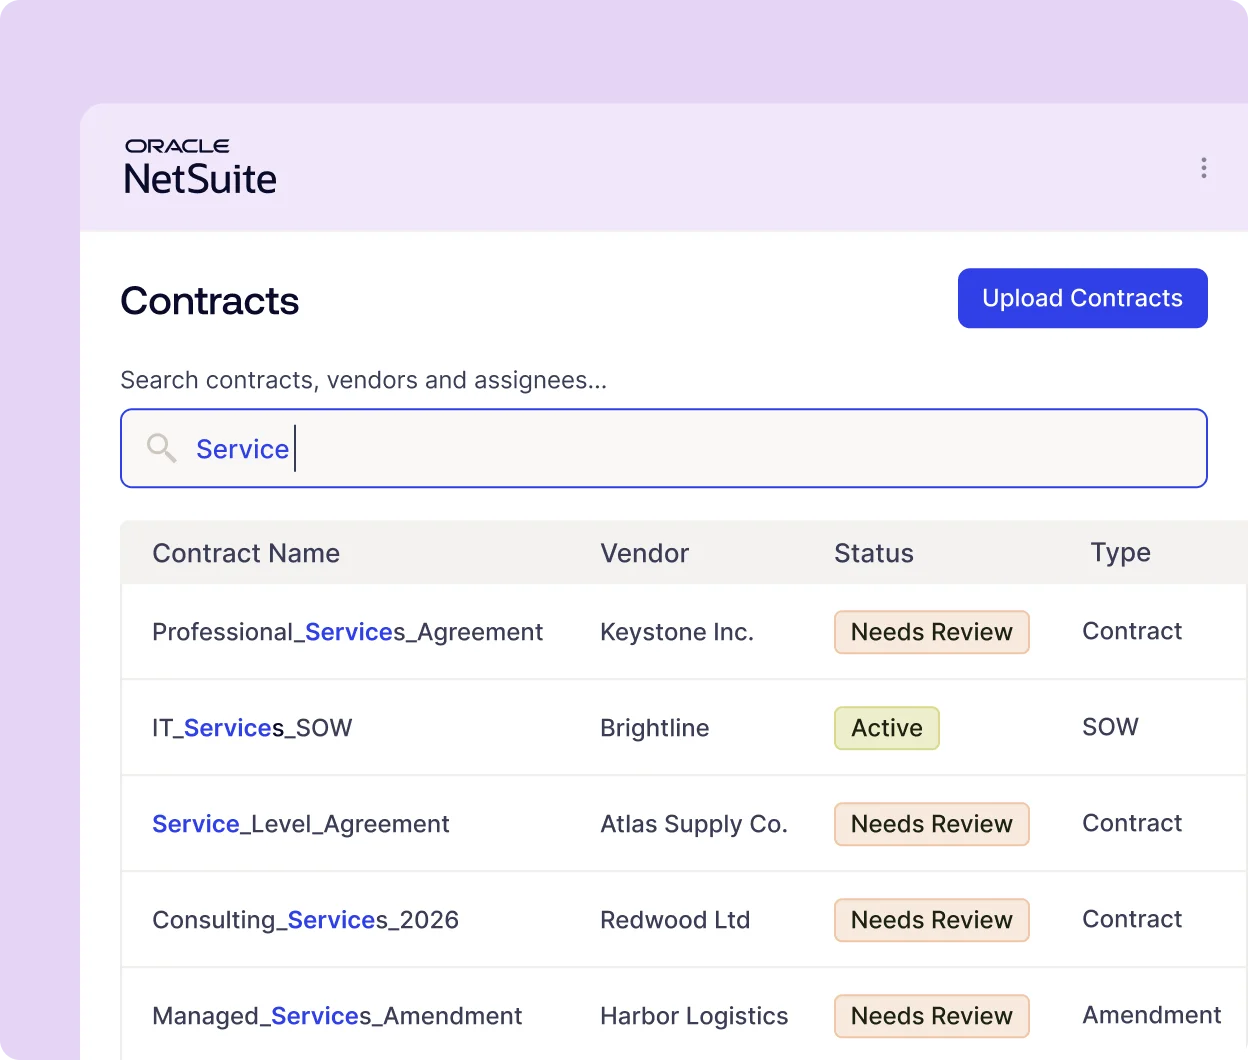Open the three-dot options menu
Viewport: 1248px width, 1060px height.
pos(1203,168)
